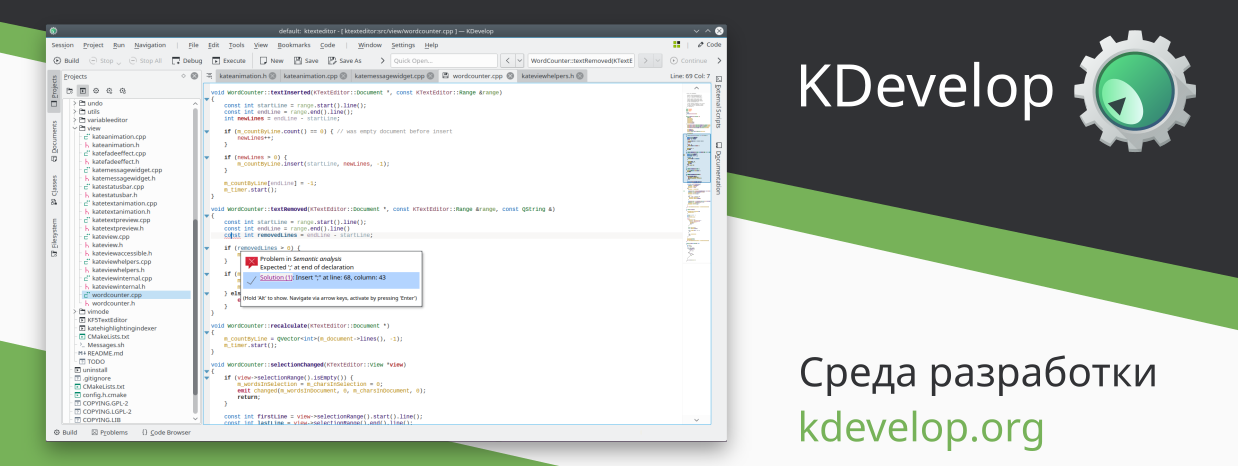
Task: Expand the vimode folder
Action: pos(75,311)
